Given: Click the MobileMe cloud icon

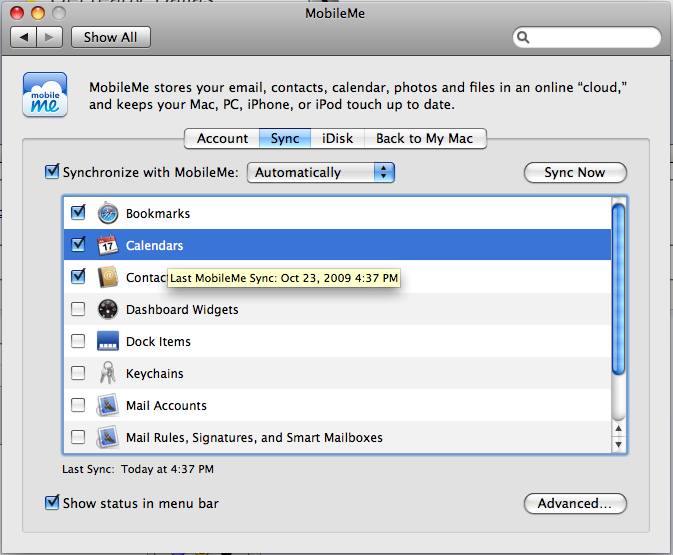Looking at the screenshot, I should tap(45, 95).
